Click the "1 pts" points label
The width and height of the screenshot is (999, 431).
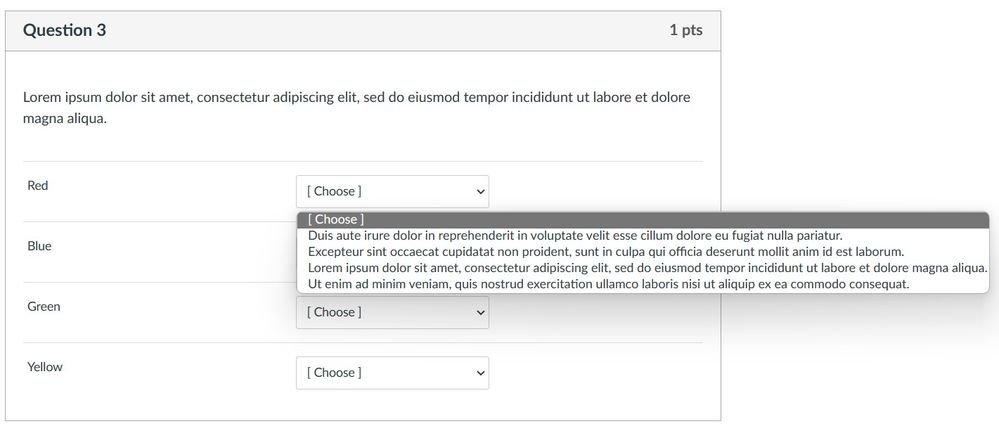(686, 31)
